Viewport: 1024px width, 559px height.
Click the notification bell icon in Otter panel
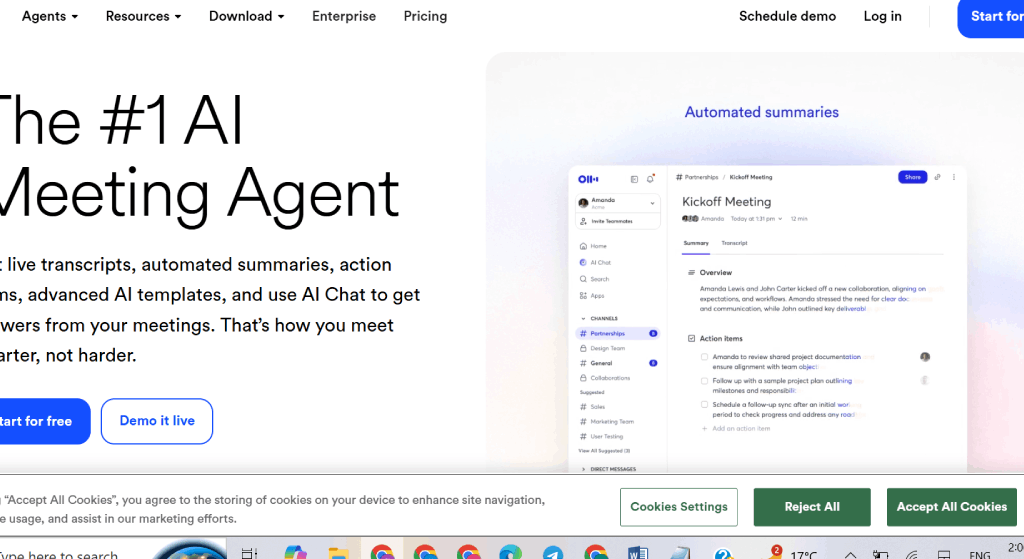[650, 178]
